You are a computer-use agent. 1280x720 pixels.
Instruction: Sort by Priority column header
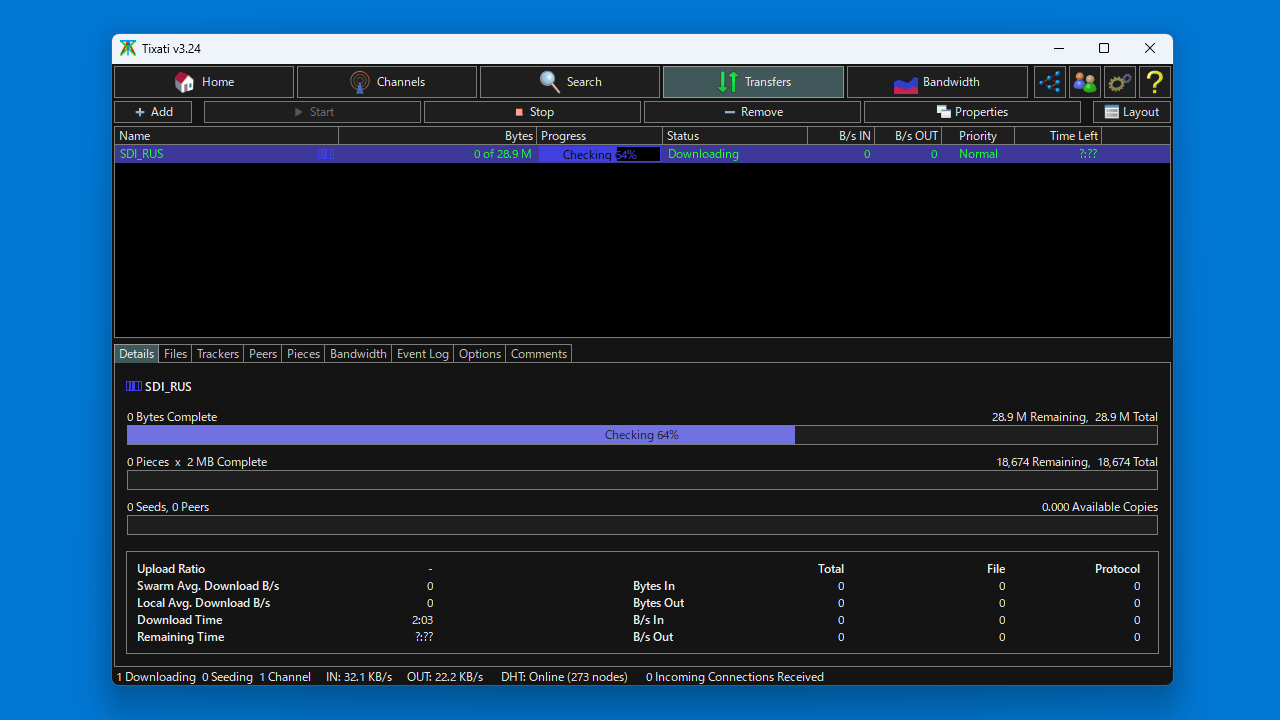pos(978,136)
